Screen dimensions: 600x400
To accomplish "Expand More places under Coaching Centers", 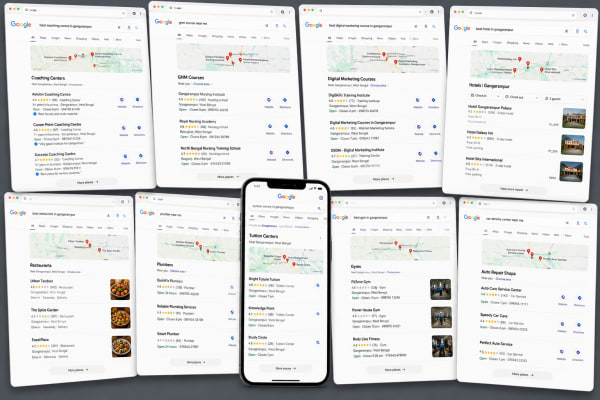I will point(88,182).
